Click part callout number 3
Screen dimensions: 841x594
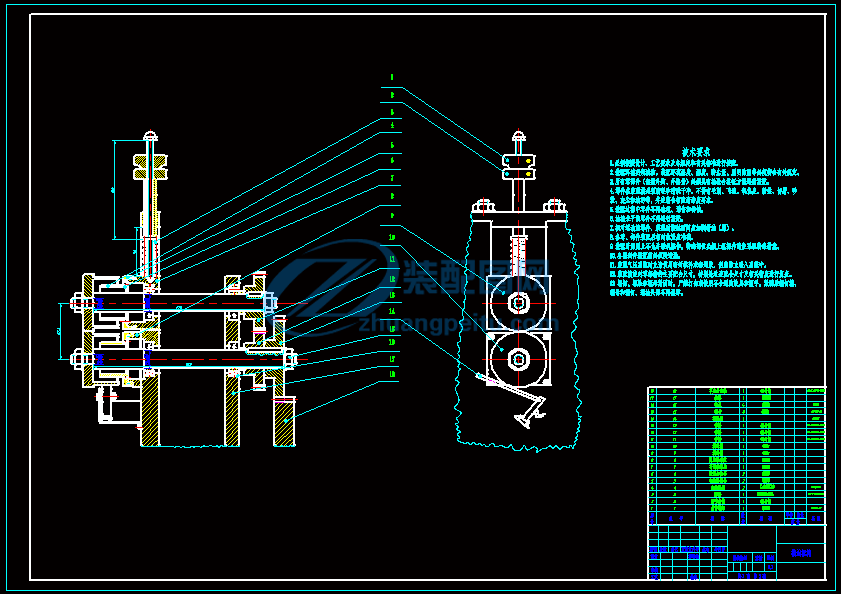[x=392, y=112]
